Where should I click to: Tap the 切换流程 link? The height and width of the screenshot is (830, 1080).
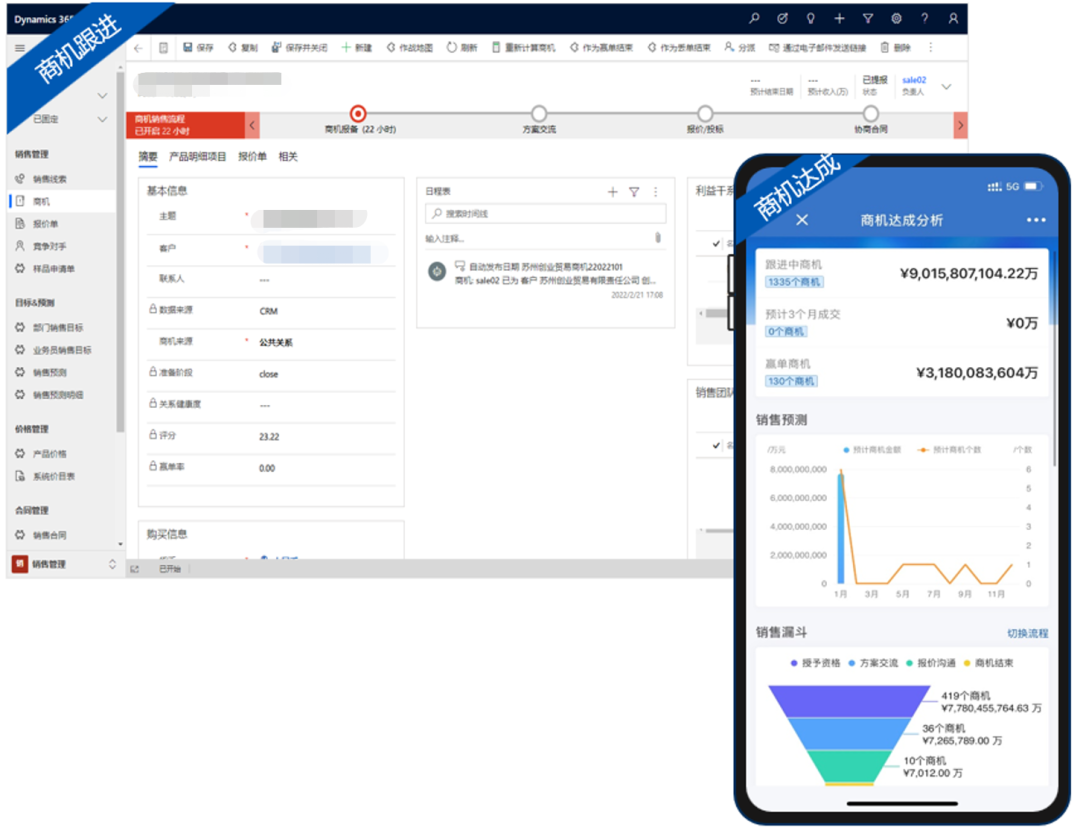[1027, 633]
